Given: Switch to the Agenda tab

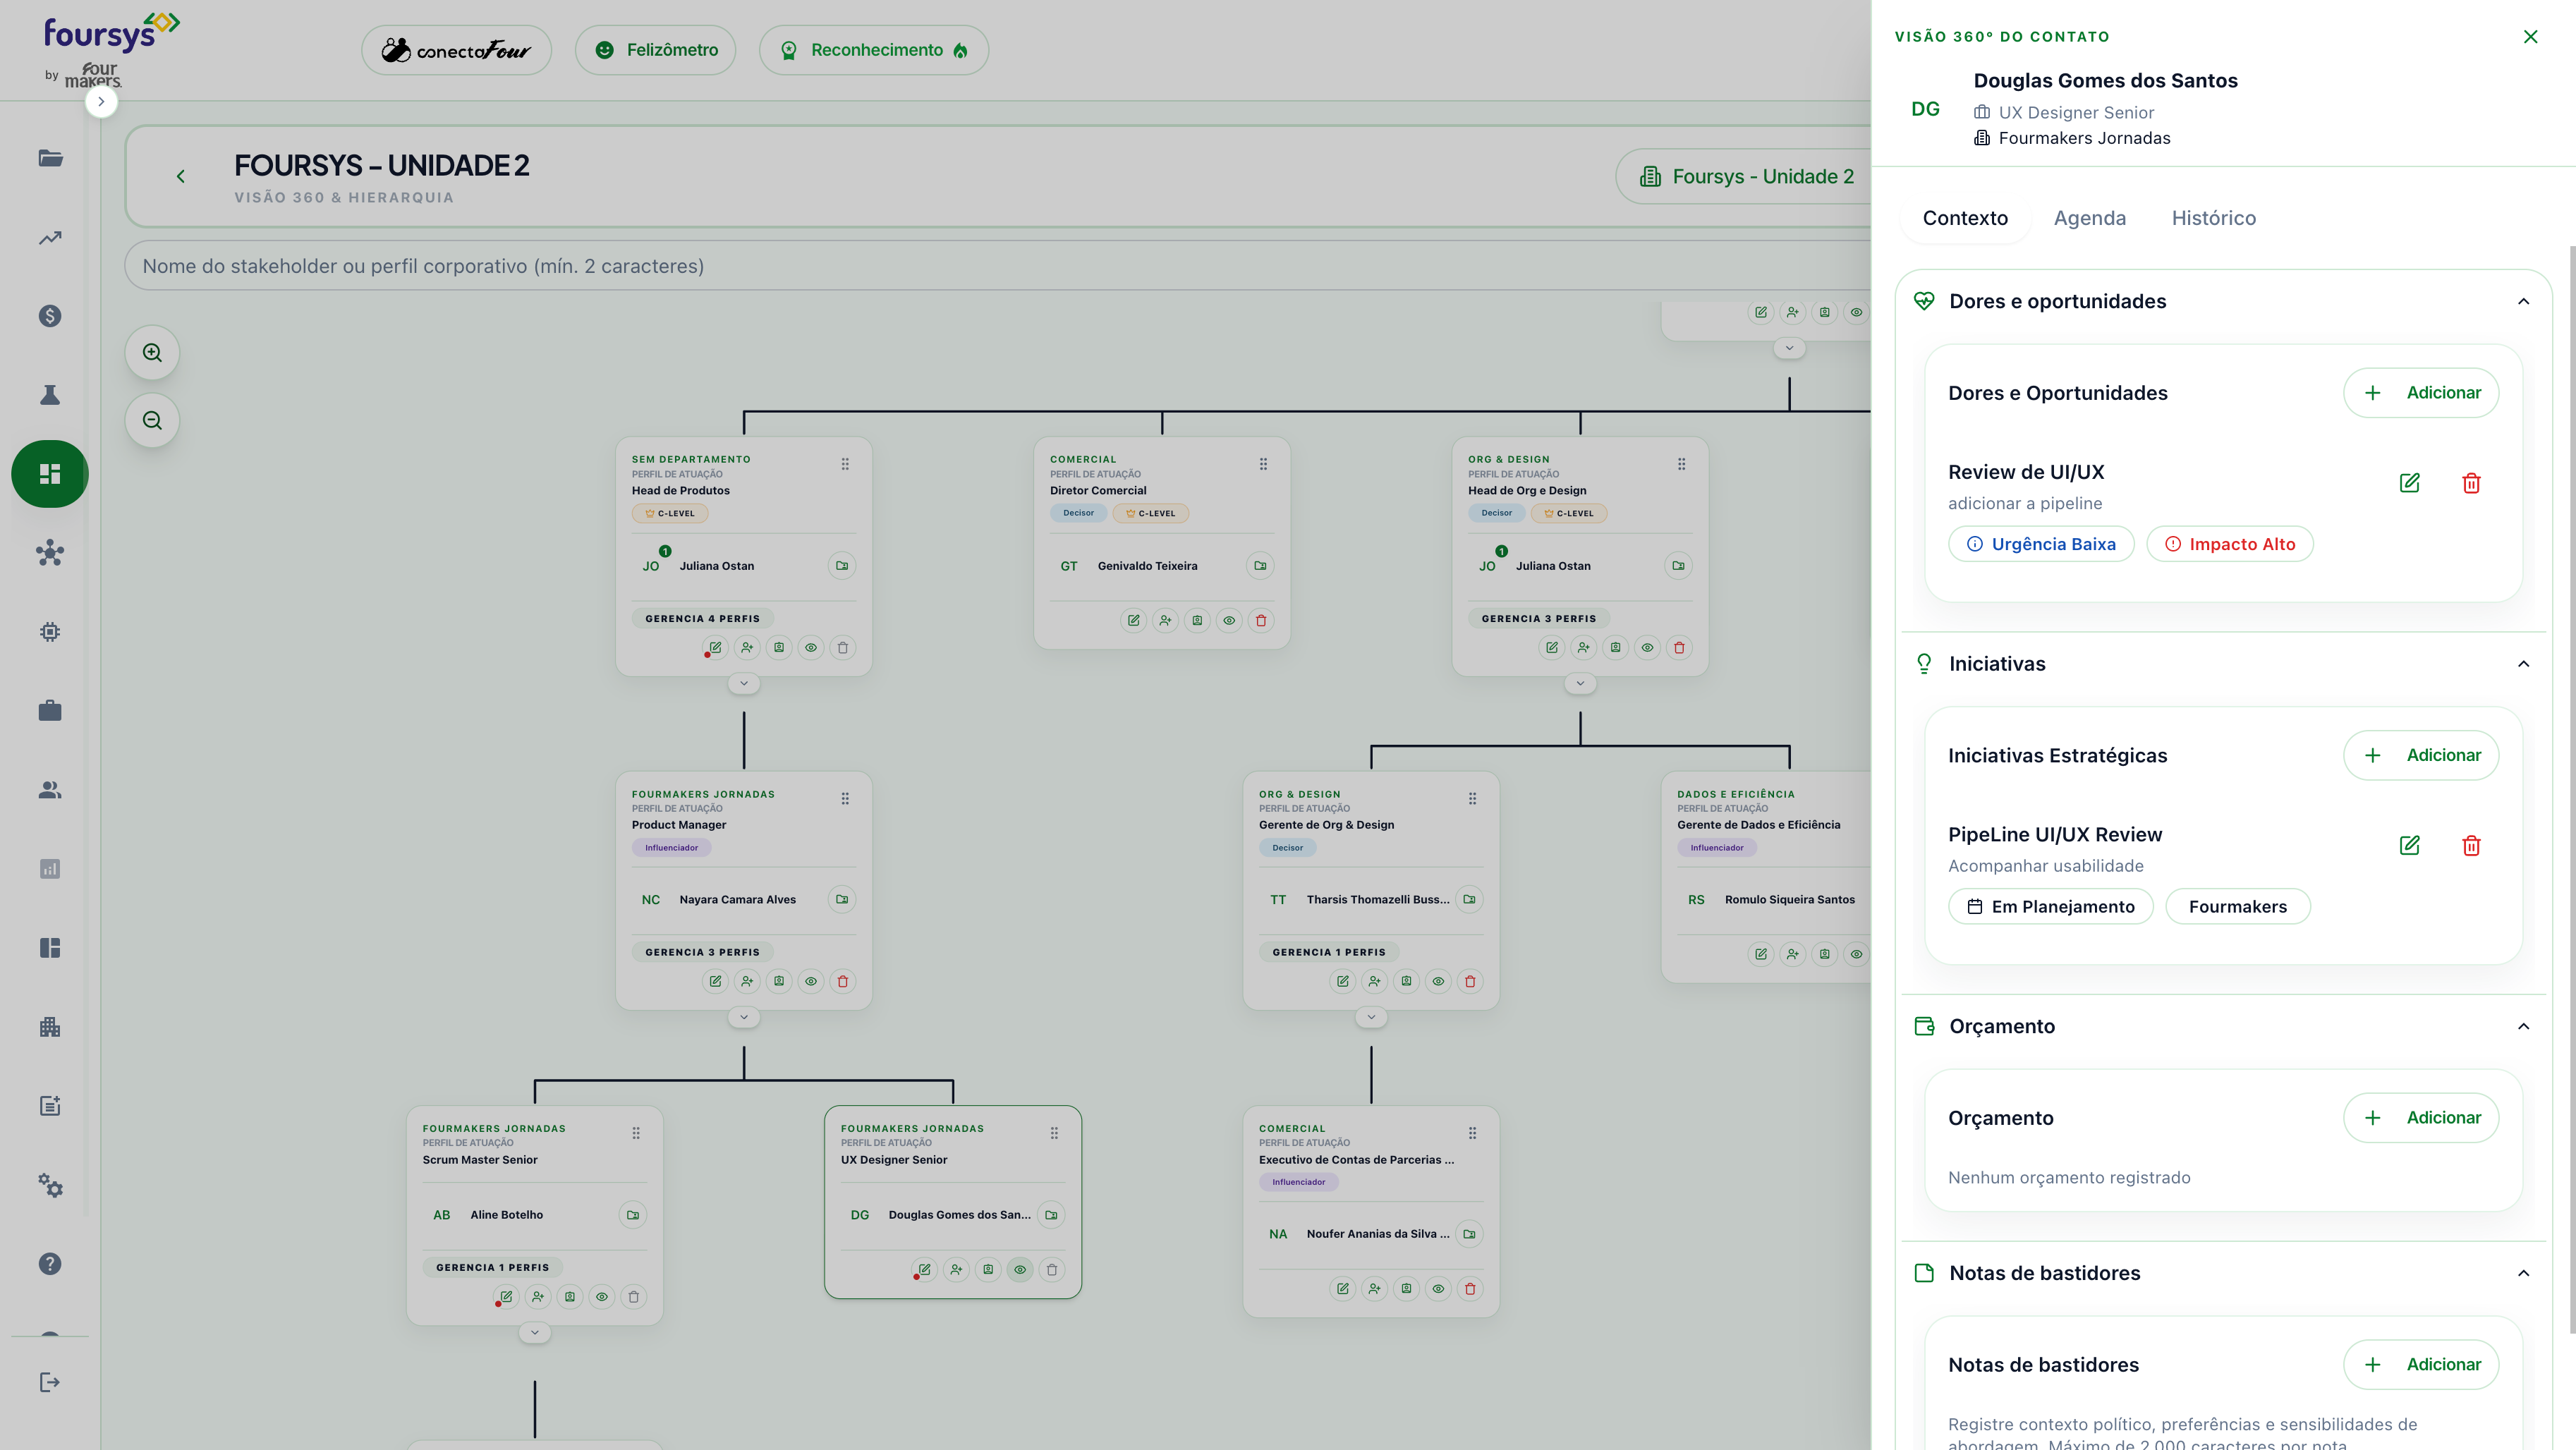Looking at the screenshot, I should (x=2089, y=218).
